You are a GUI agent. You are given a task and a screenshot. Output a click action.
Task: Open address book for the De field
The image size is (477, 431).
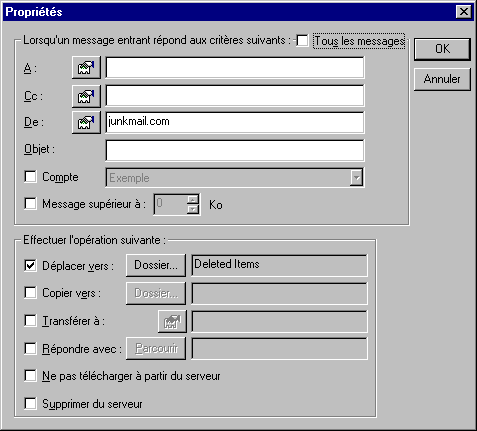click(x=86, y=122)
